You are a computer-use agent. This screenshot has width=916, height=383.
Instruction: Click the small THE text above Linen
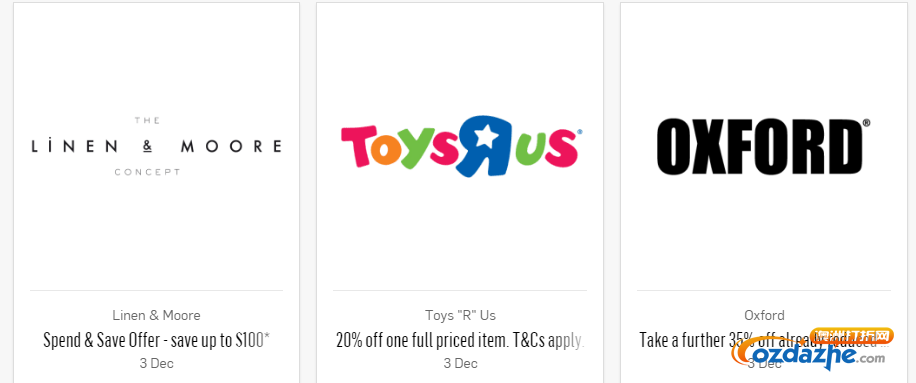[147, 120]
